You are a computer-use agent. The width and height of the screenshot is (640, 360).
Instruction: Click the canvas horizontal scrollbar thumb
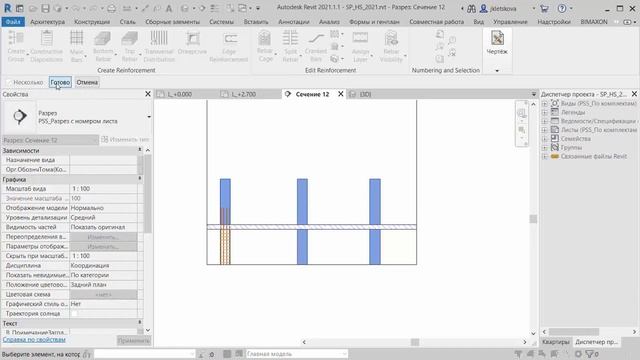(415, 342)
